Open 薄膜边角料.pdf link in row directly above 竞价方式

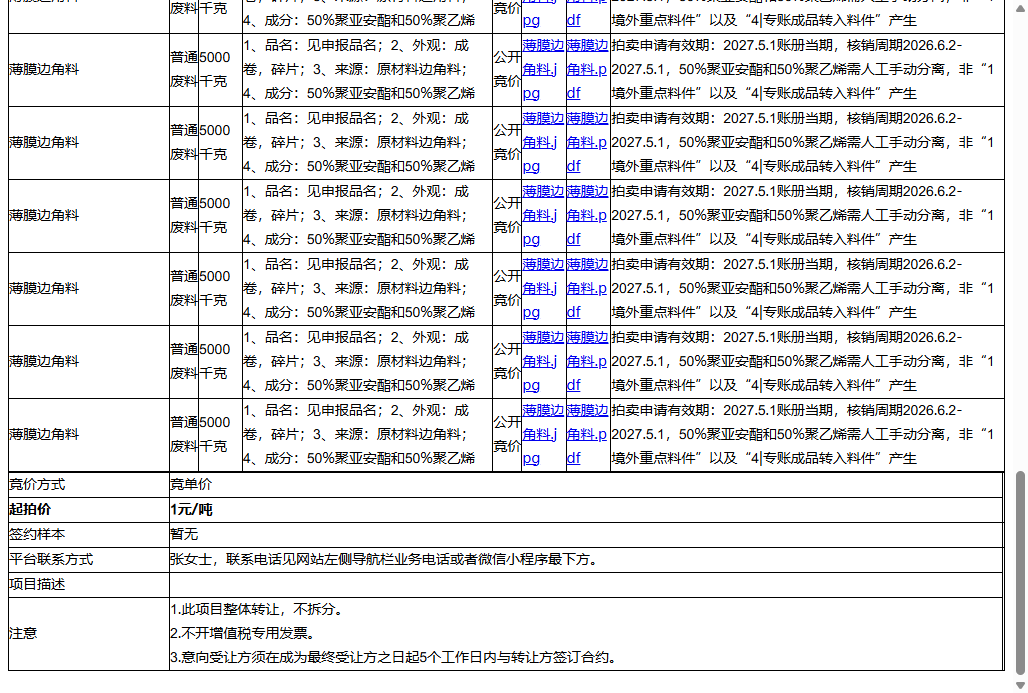click(587, 434)
